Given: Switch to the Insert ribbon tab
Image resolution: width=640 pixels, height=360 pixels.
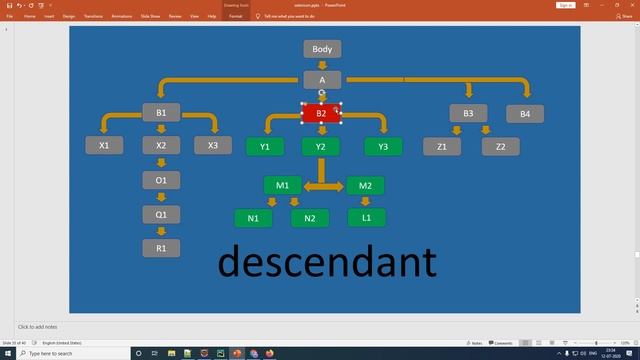Looking at the screenshot, I should click(49, 16).
